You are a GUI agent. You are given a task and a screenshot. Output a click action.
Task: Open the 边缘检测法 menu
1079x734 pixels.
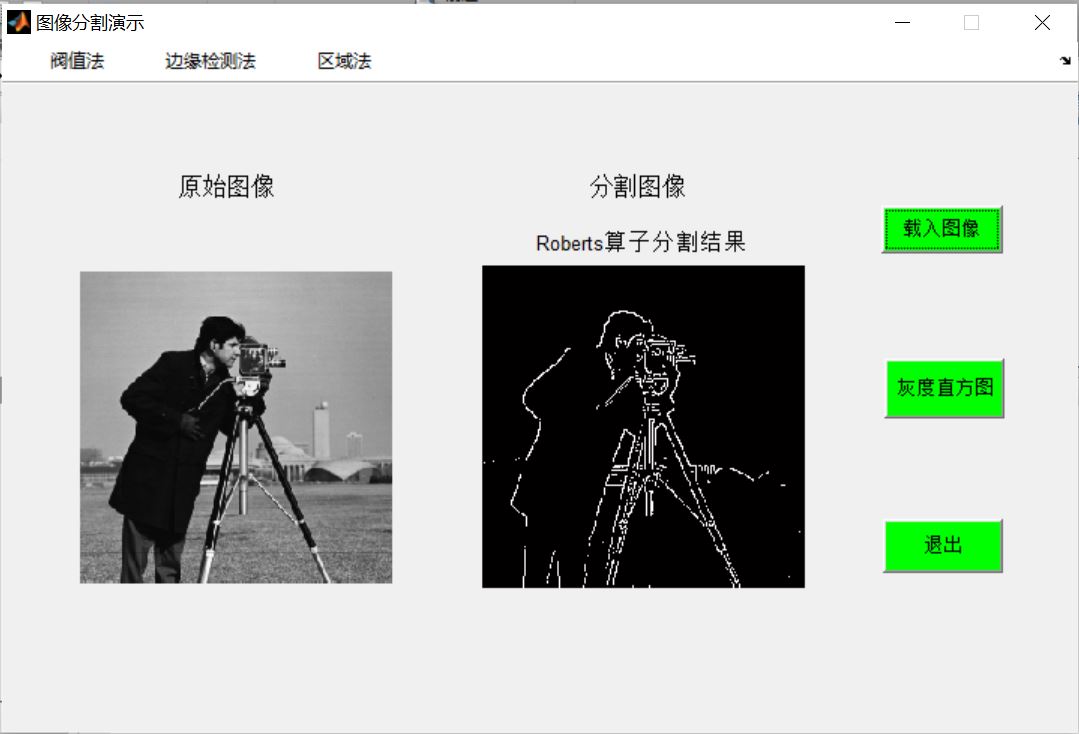coord(211,61)
